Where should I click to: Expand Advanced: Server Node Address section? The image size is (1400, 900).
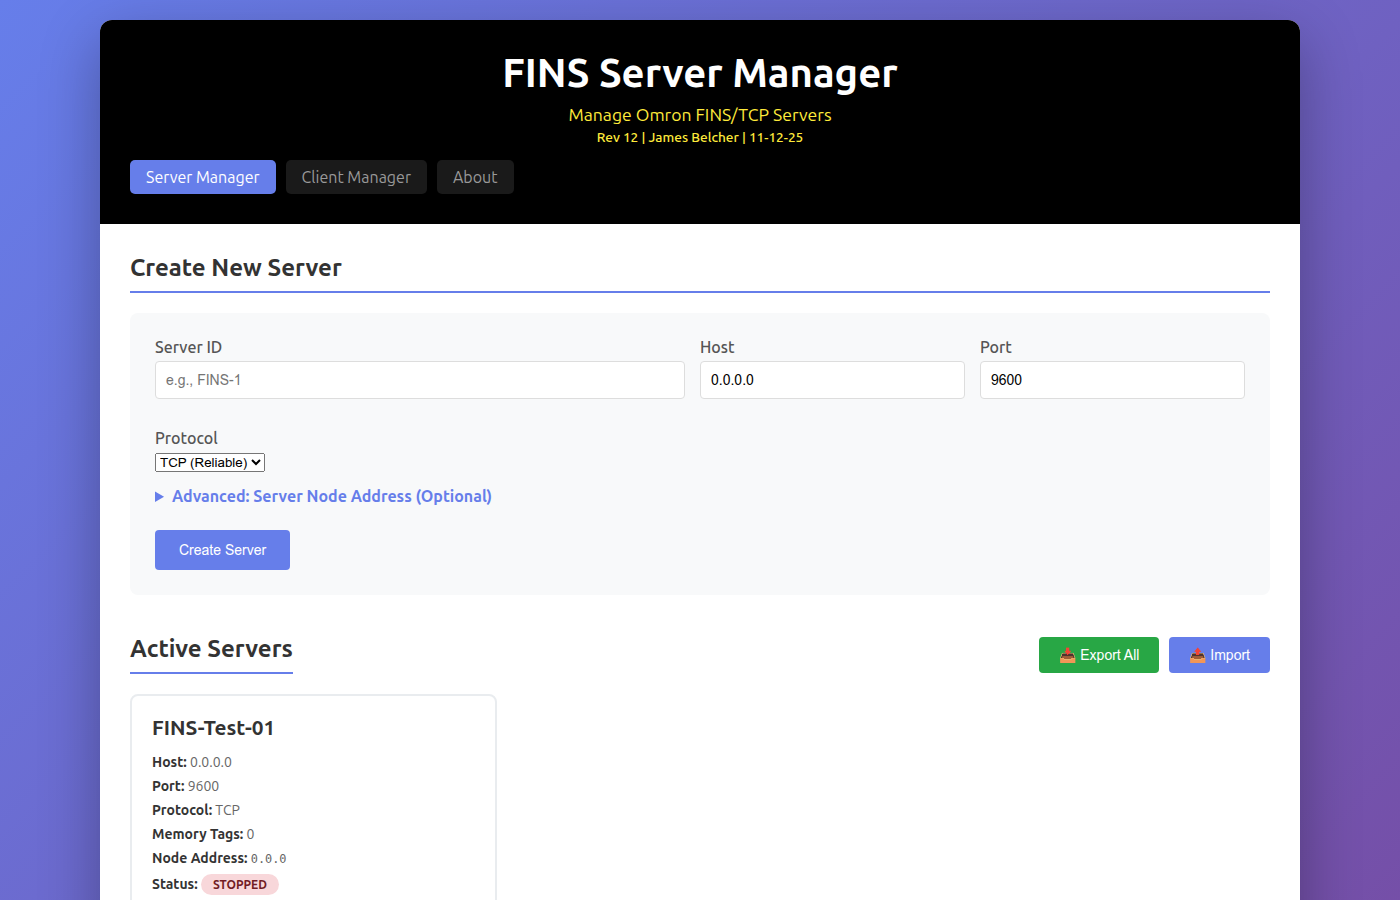pyautogui.click(x=323, y=496)
